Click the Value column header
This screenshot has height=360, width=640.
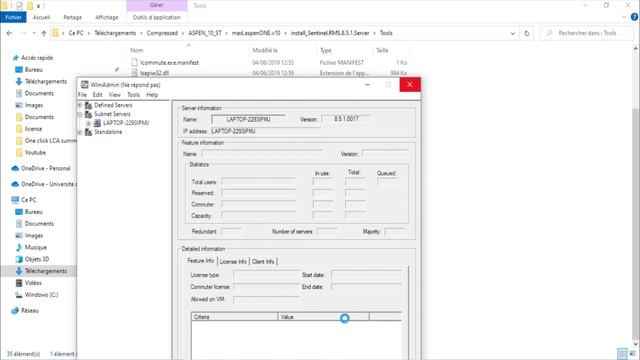(x=323, y=317)
